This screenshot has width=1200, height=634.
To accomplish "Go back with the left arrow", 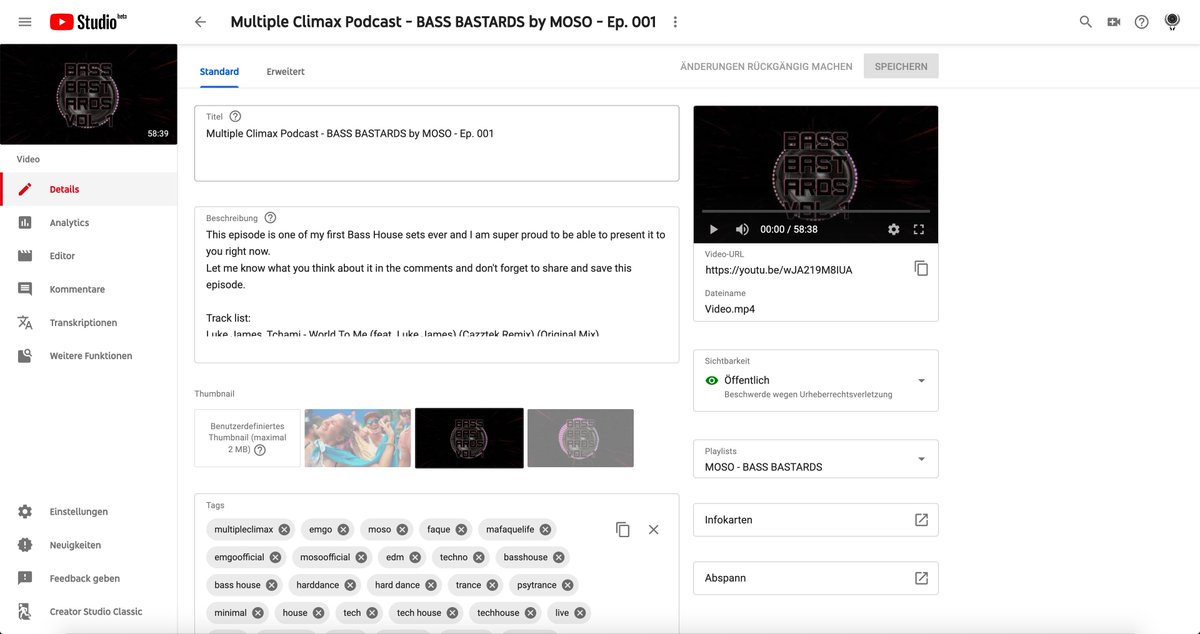I will click(200, 22).
